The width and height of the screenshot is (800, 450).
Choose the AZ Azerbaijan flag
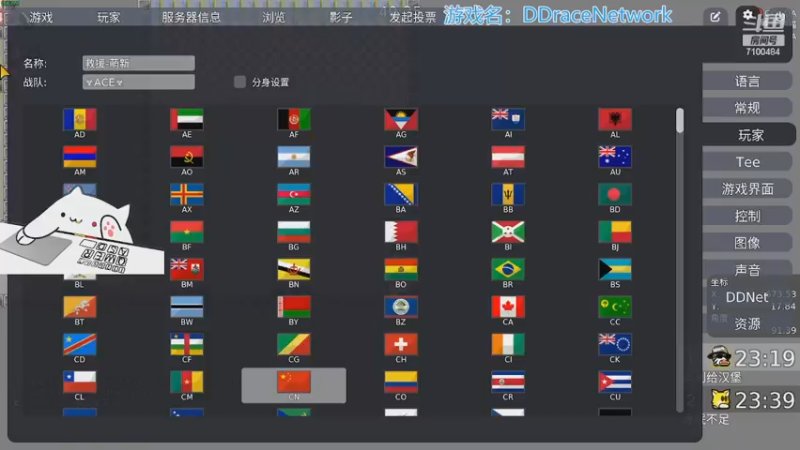294,195
